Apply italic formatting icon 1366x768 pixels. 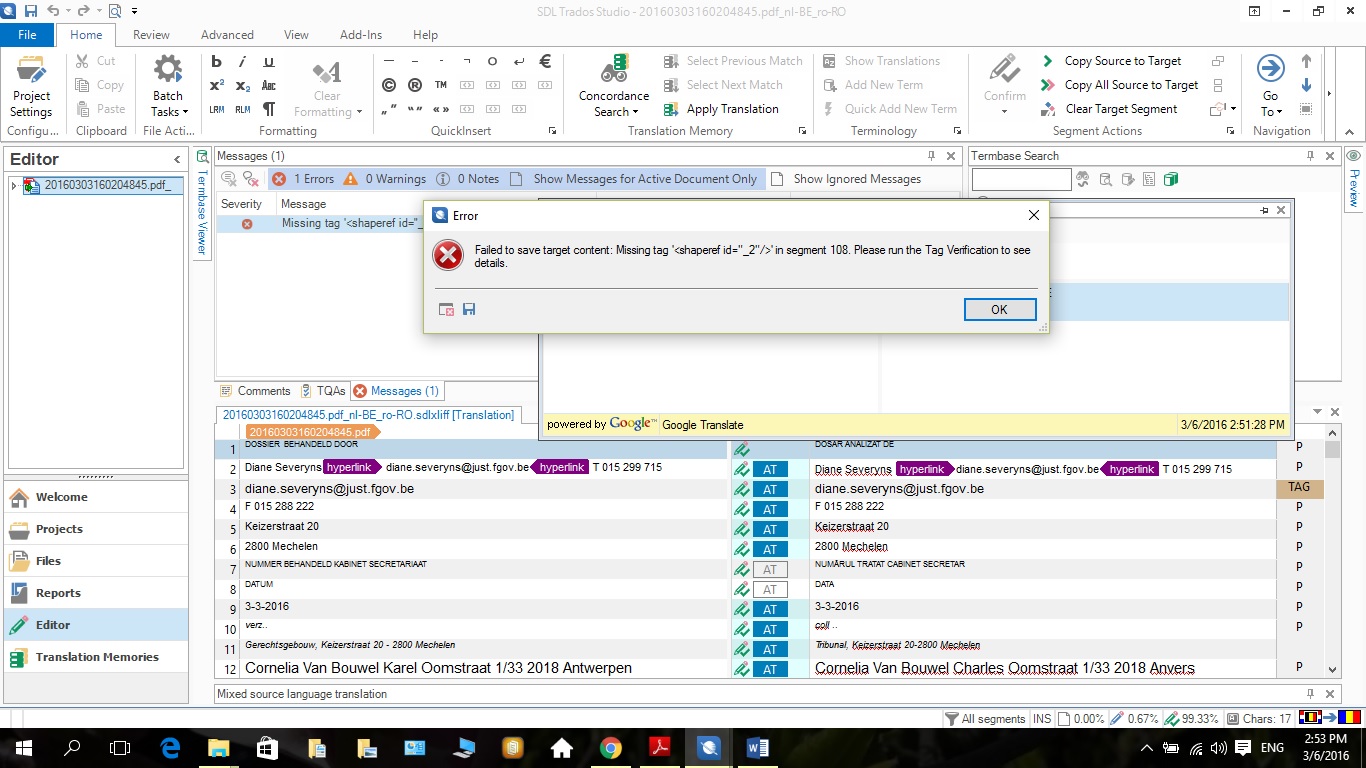(243, 61)
